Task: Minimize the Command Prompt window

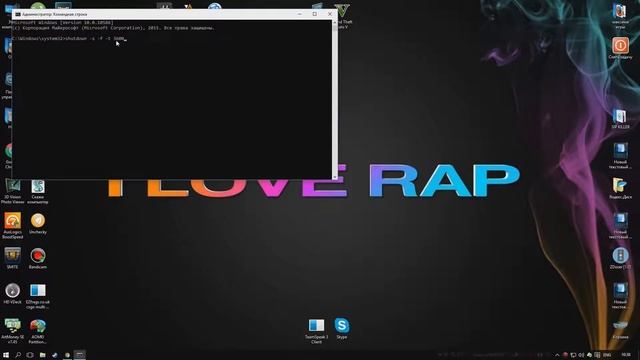Action: tap(300, 14)
